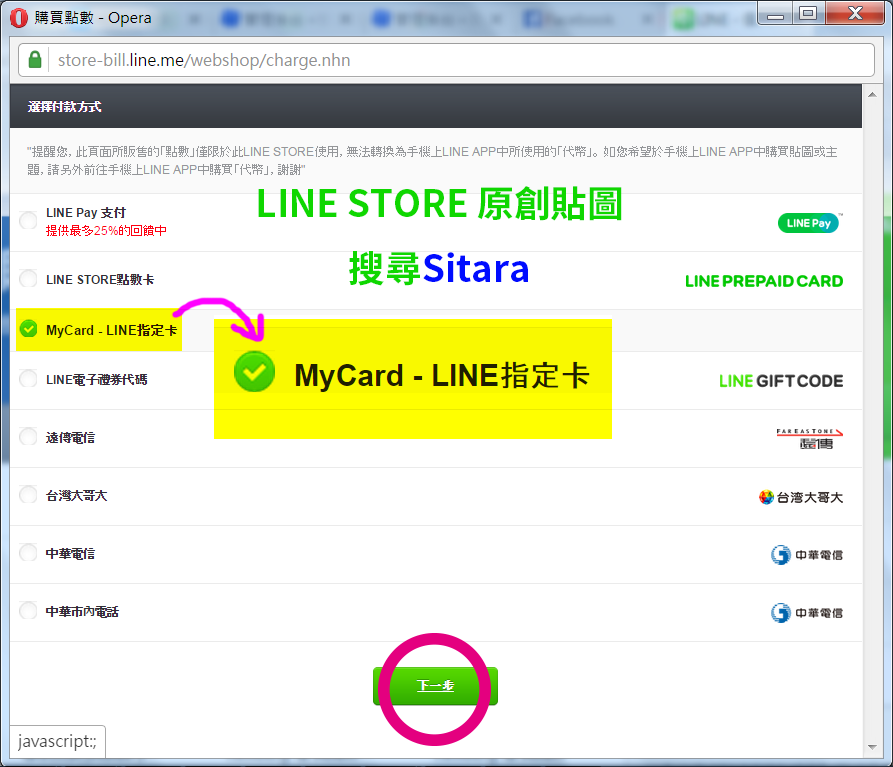
Task: Click the scrollbar down arrow
Action: coord(872,747)
